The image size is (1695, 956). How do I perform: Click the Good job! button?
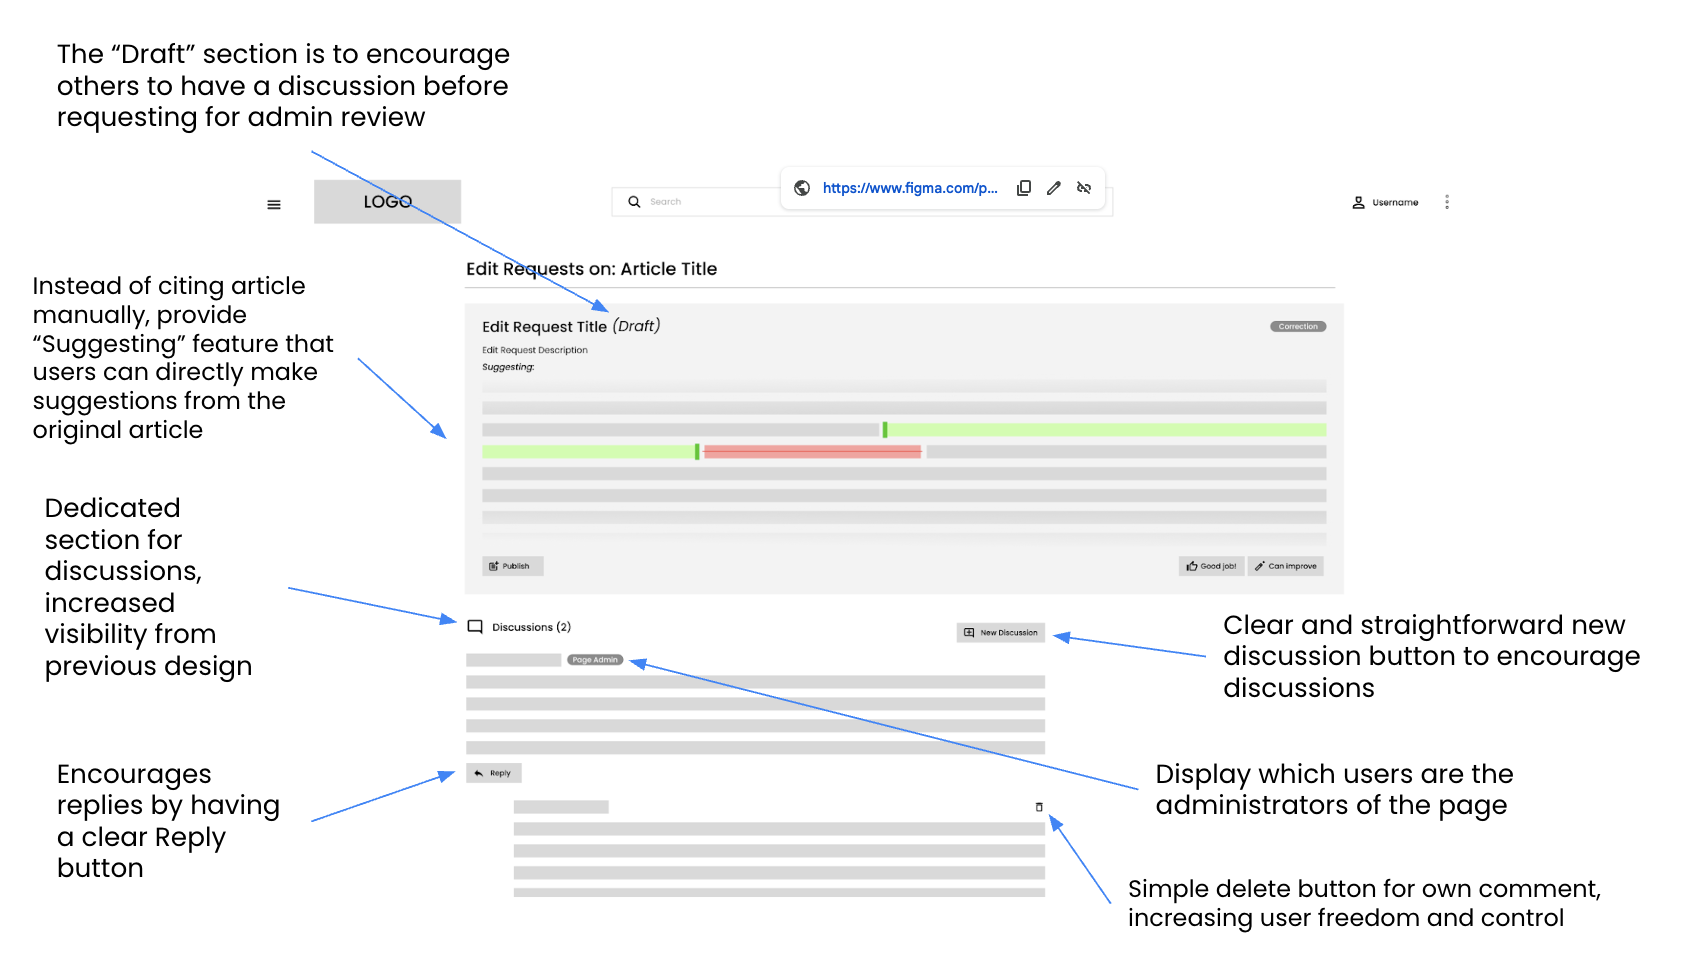(x=1211, y=566)
